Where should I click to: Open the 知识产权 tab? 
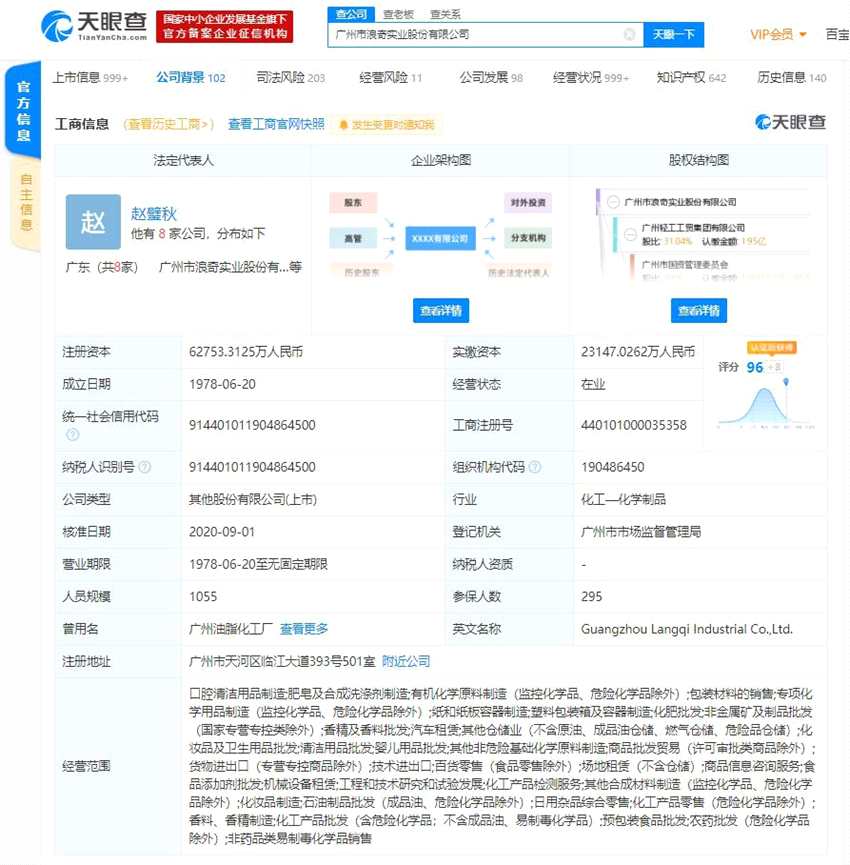pos(691,78)
